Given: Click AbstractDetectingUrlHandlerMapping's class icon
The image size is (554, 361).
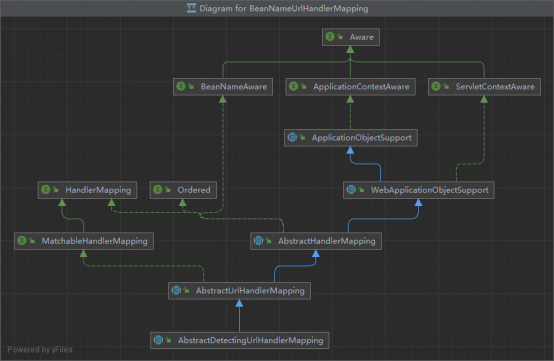Looking at the screenshot, I should 158,340.
